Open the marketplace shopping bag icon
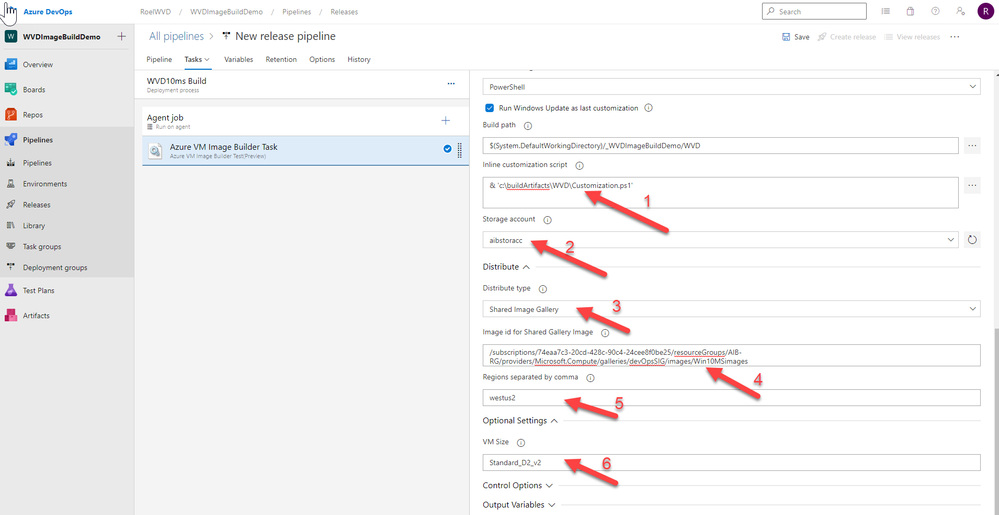This screenshot has height=515, width=999. click(910, 11)
